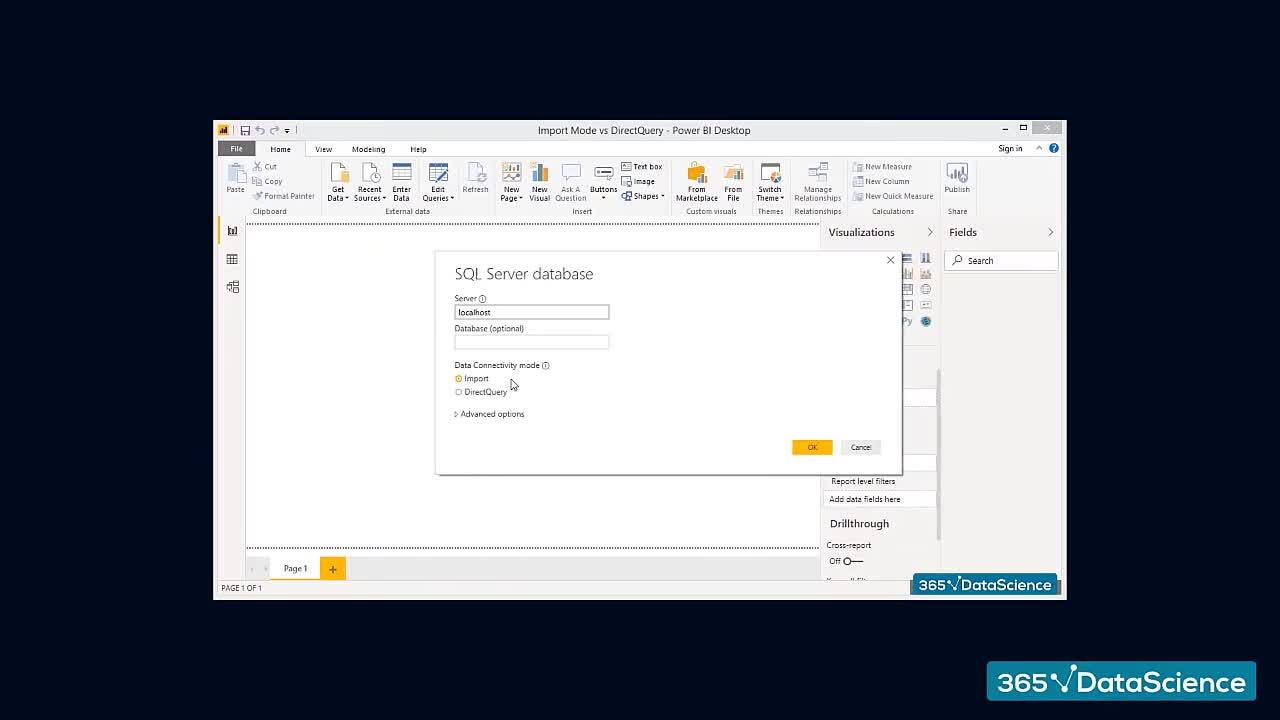The width and height of the screenshot is (1280, 720).
Task: Click the Server info icon
Action: point(482,299)
